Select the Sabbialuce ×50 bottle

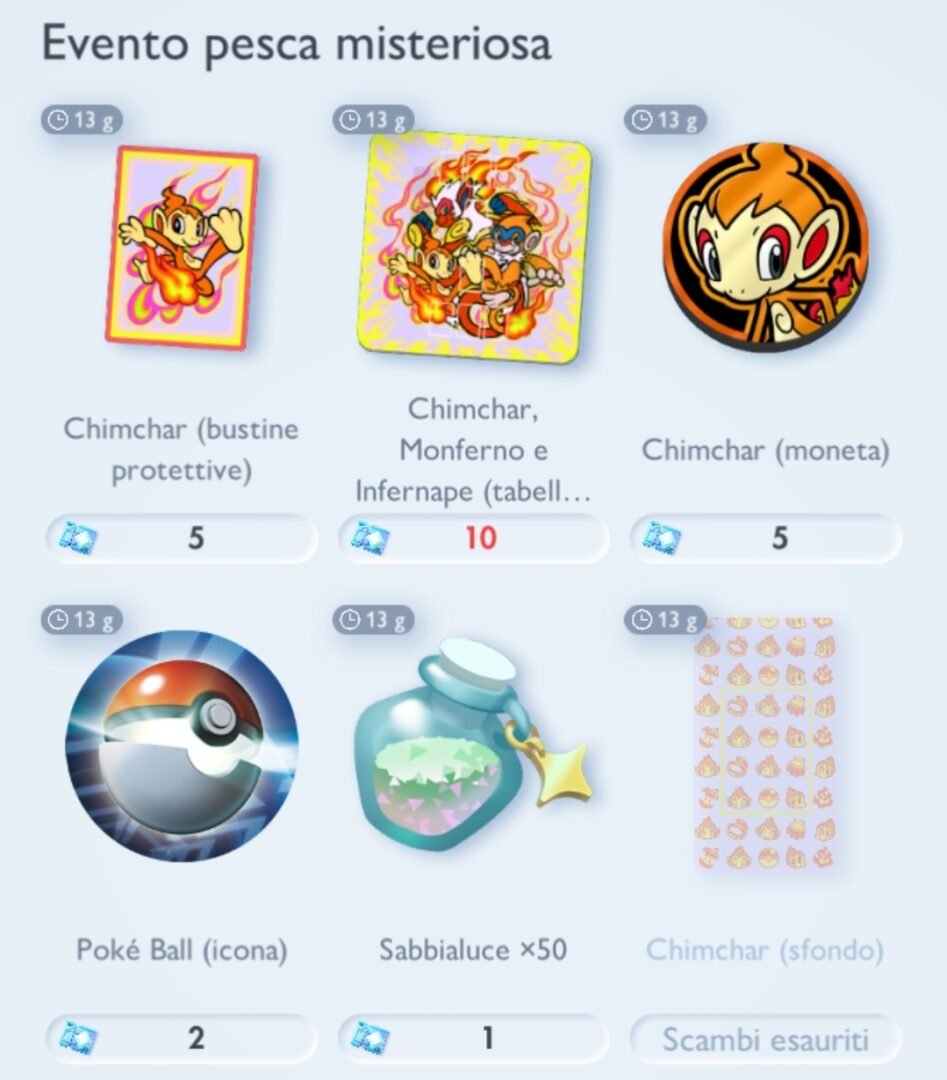[x=472, y=745]
